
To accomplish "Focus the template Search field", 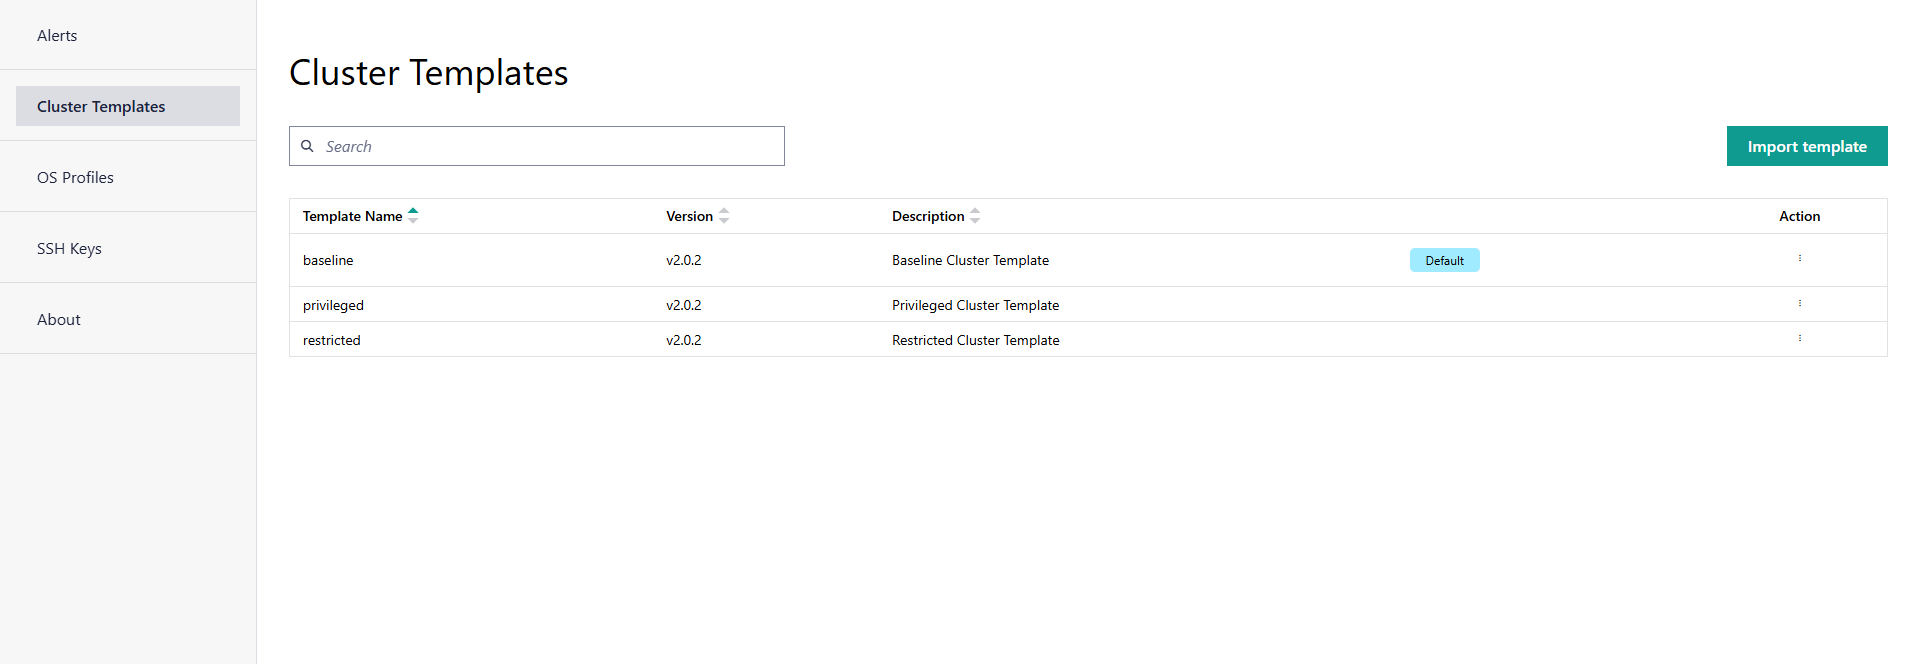I will click(x=537, y=146).
